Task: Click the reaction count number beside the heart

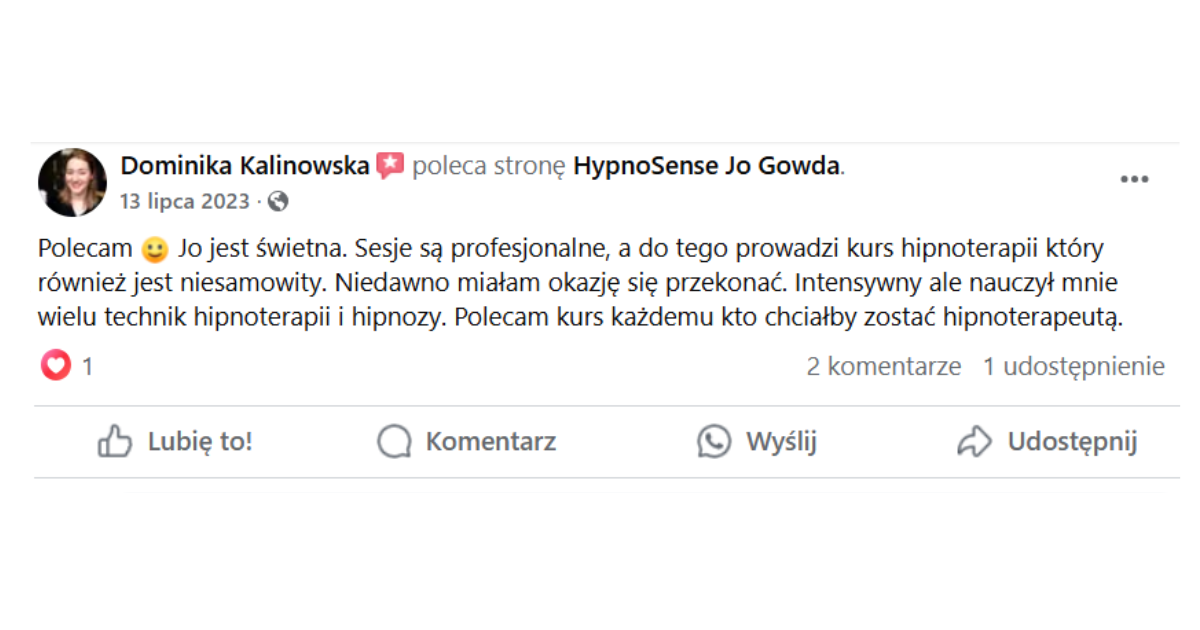Action: click(87, 367)
